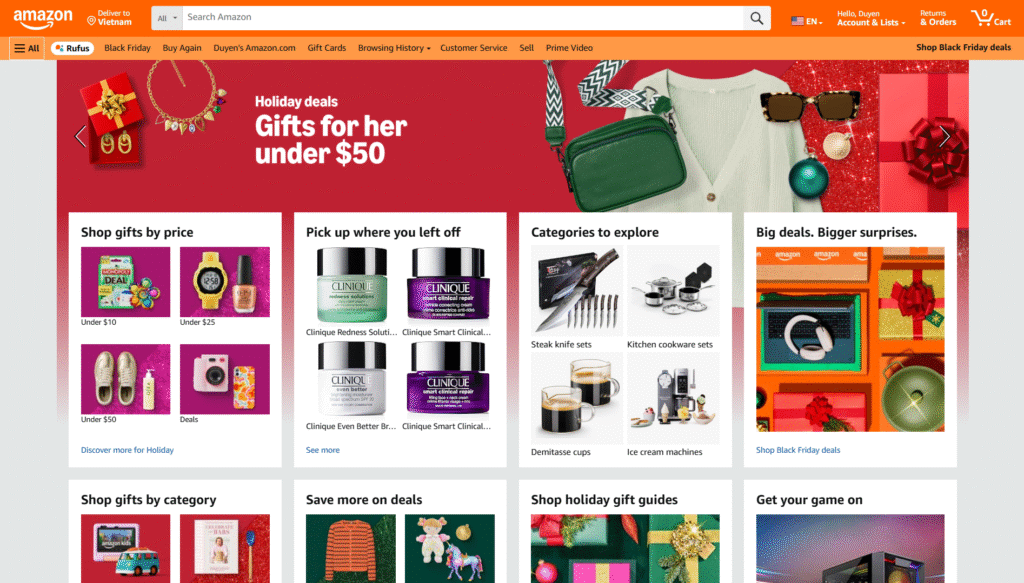Click the Amazon logo
This screenshot has width=1024, height=583.
43,18
